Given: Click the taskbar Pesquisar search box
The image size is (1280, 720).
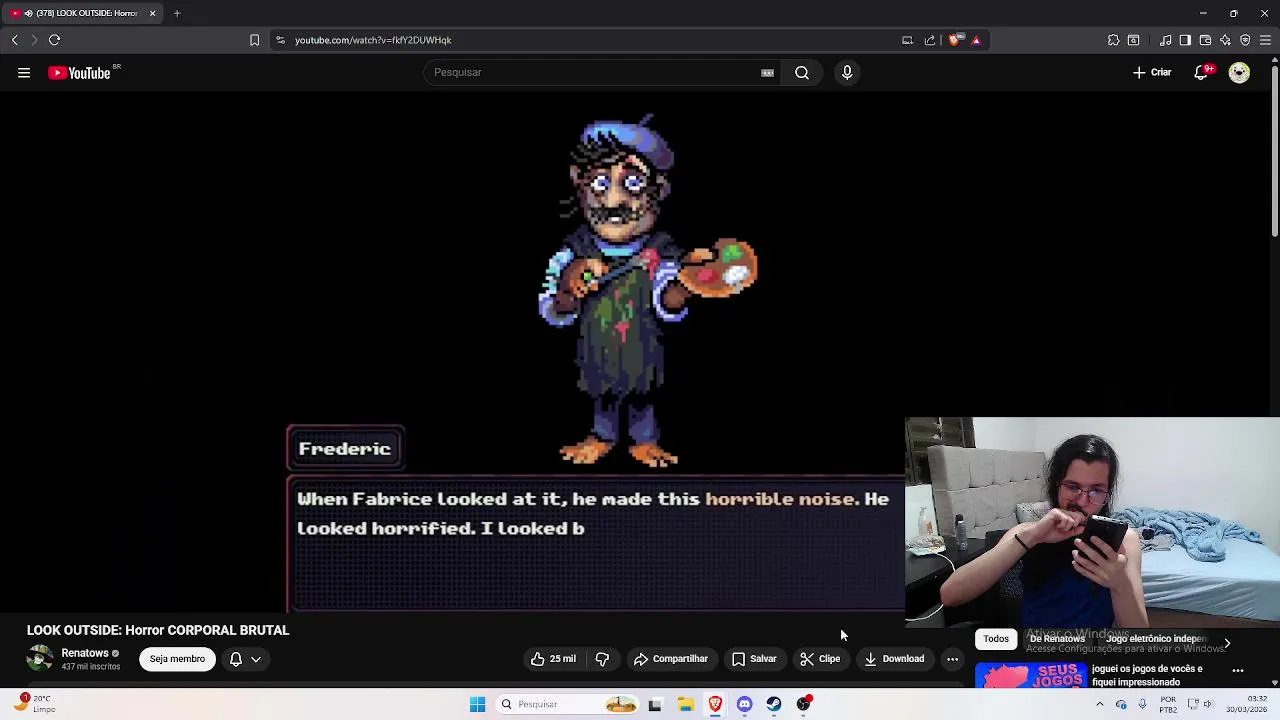Looking at the screenshot, I should (567, 704).
